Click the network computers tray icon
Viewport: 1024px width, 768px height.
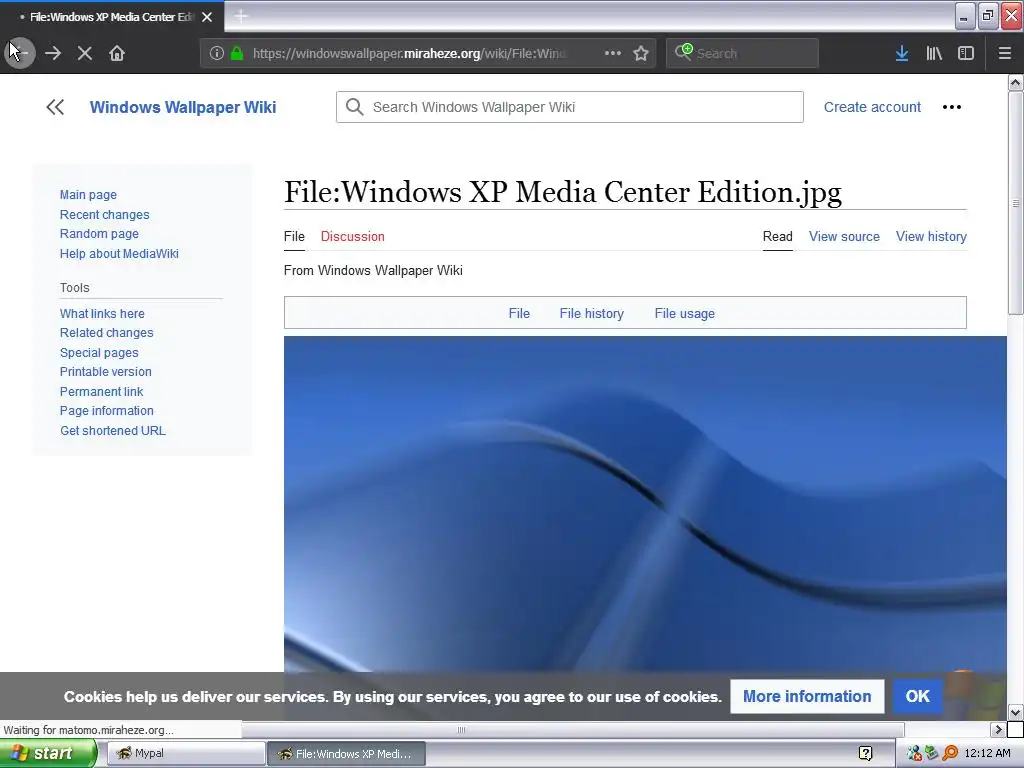[914, 754]
